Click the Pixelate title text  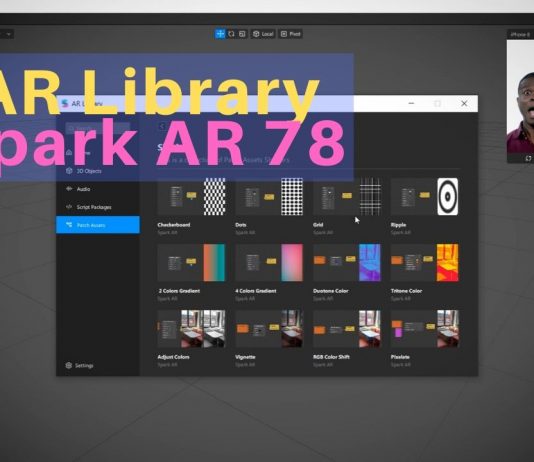tap(400, 357)
